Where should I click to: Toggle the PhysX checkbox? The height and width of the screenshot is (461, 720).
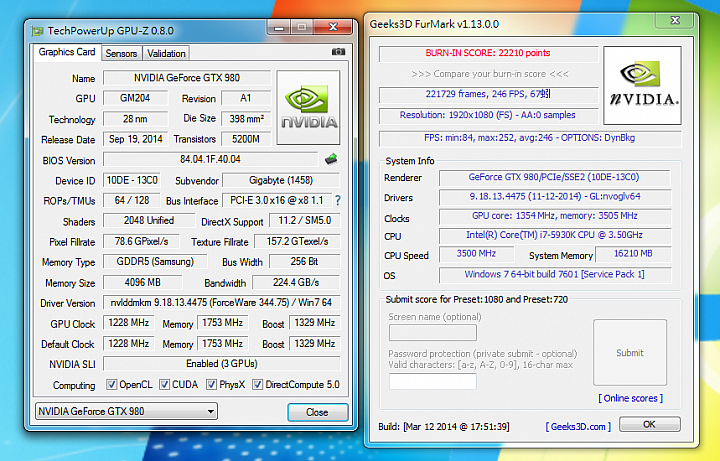[x=211, y=384]
